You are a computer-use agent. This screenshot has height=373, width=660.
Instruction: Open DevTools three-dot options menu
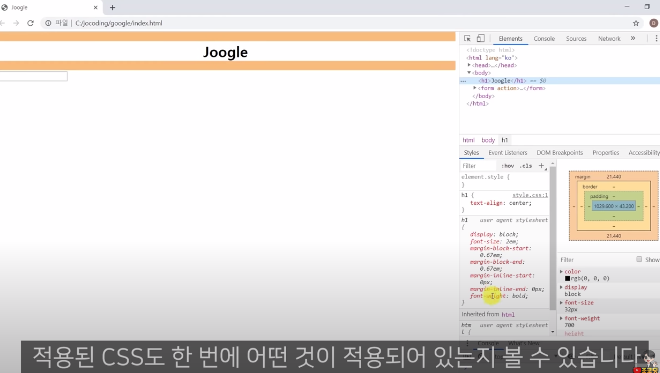[656, 38]
